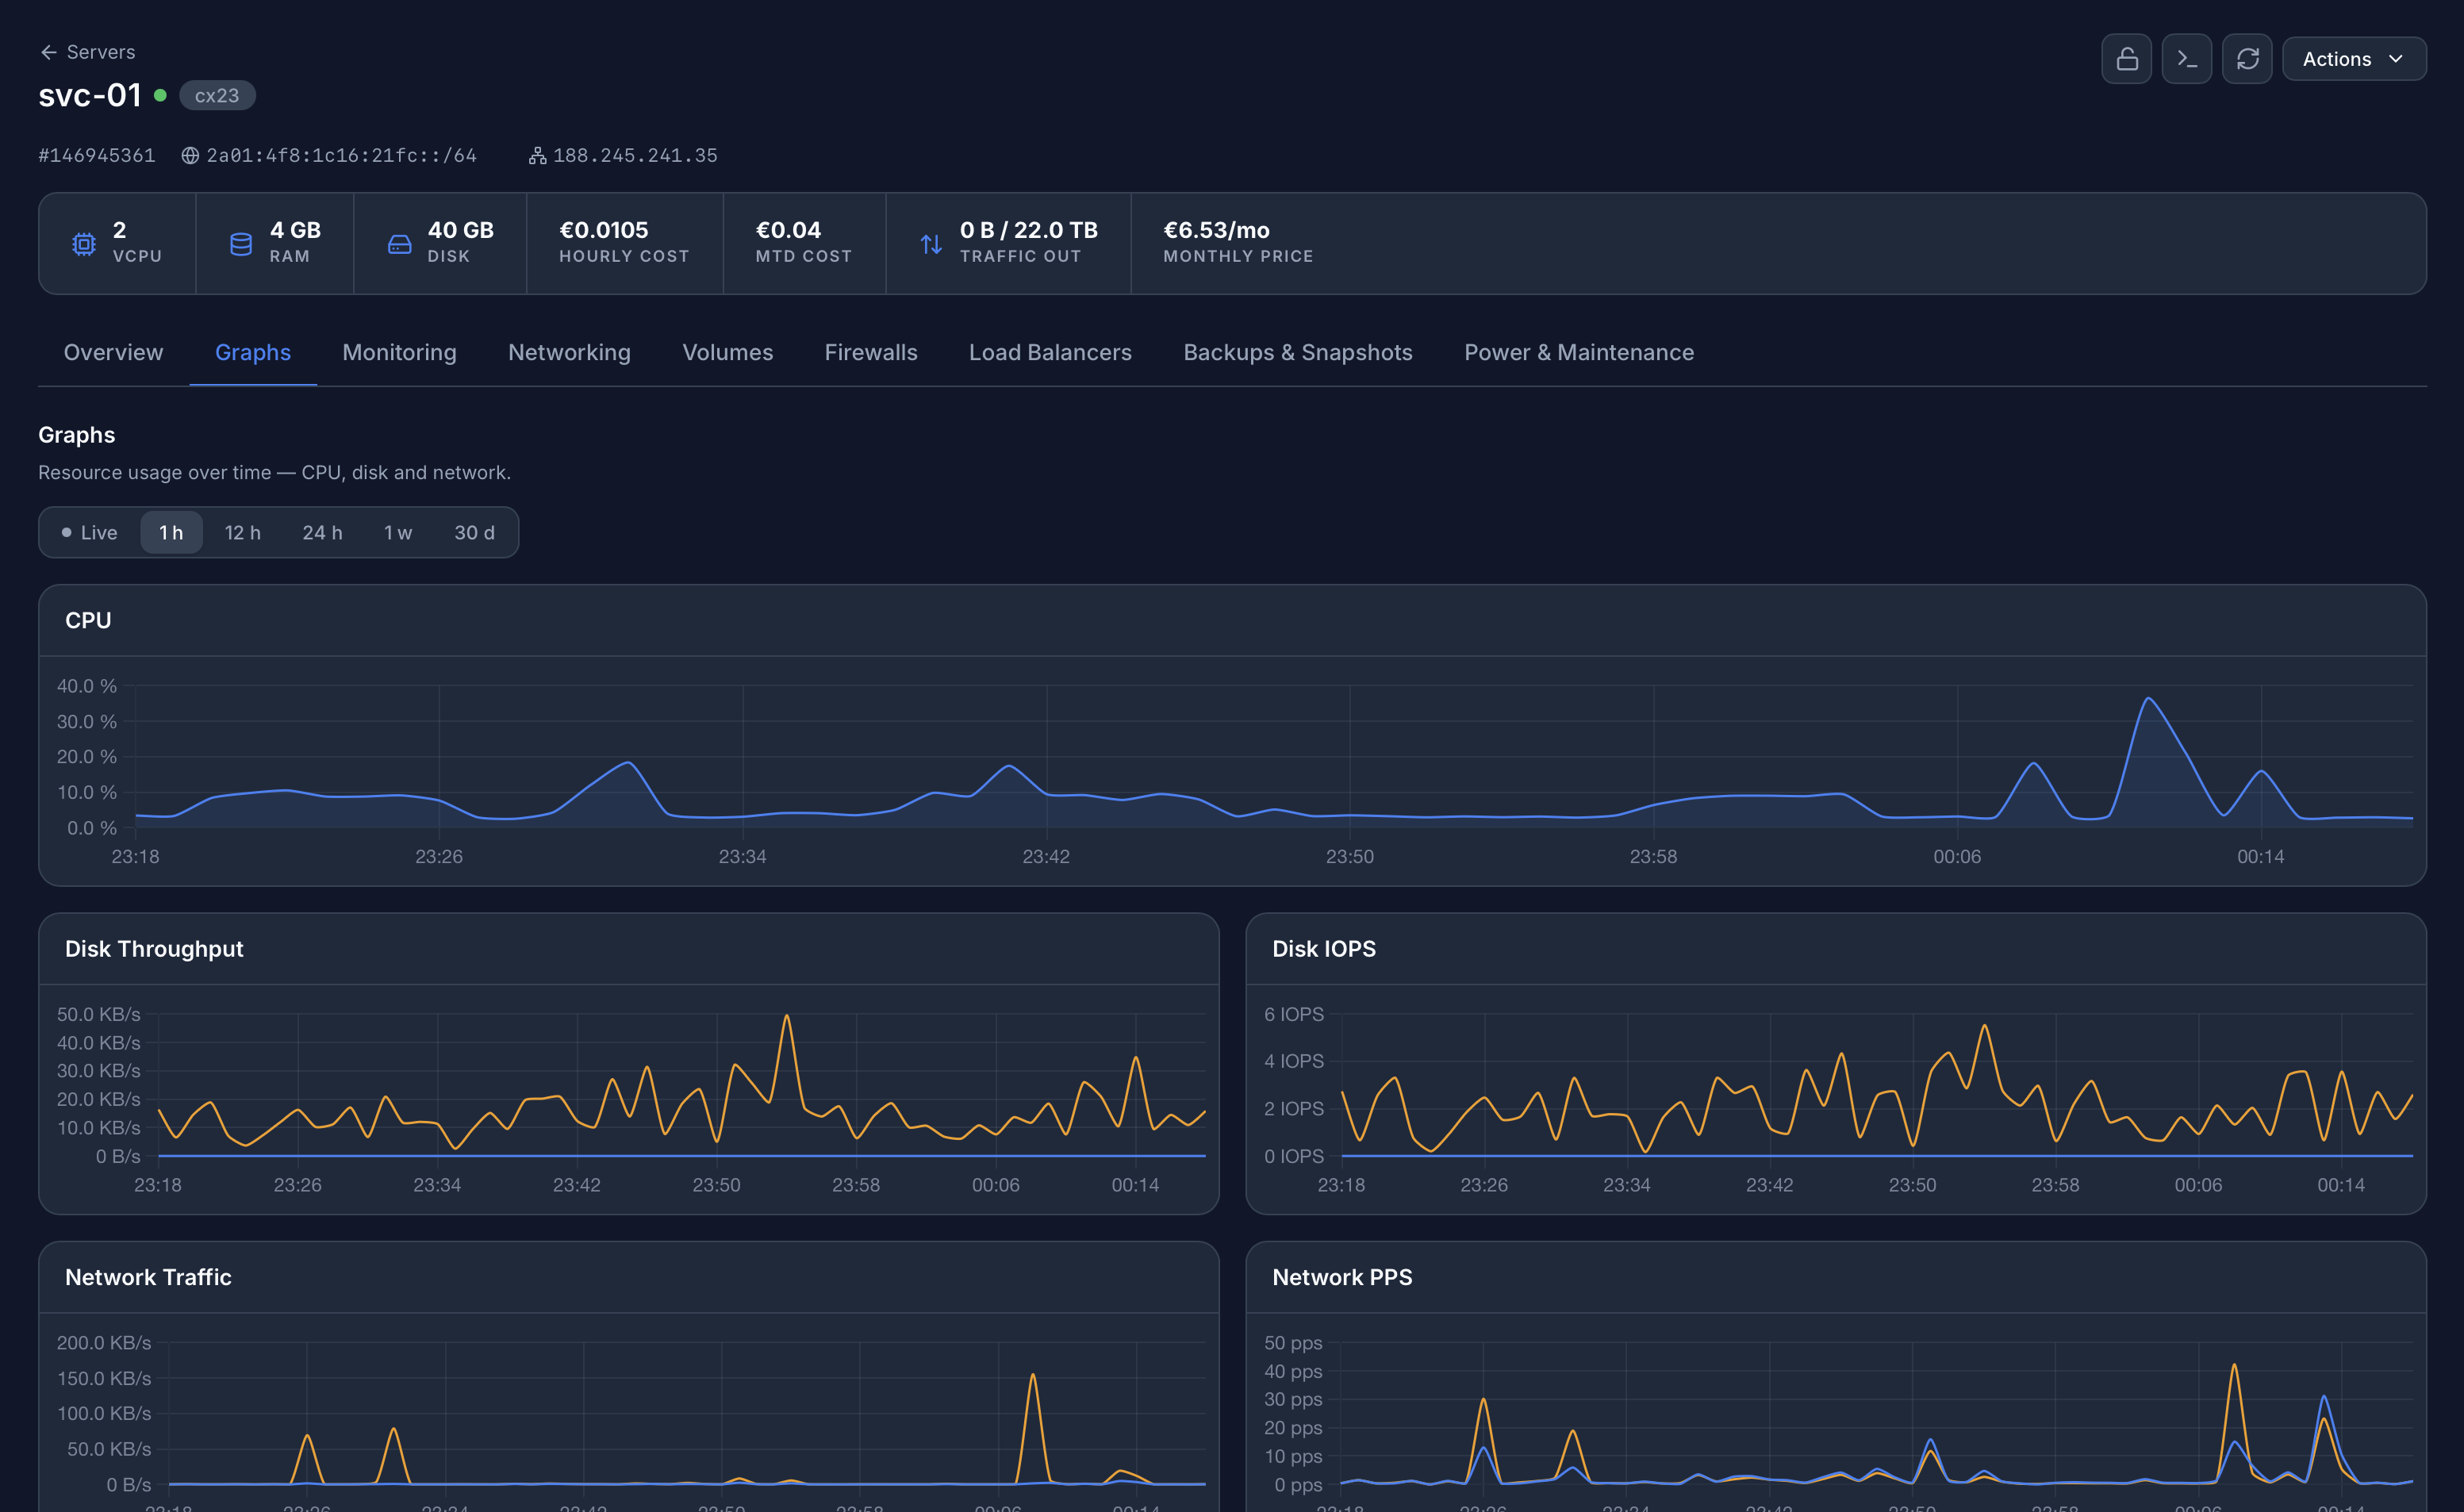This screenshot has width=2464, height=1512.
Task: Open the Volumes tab
Action: 727,352
